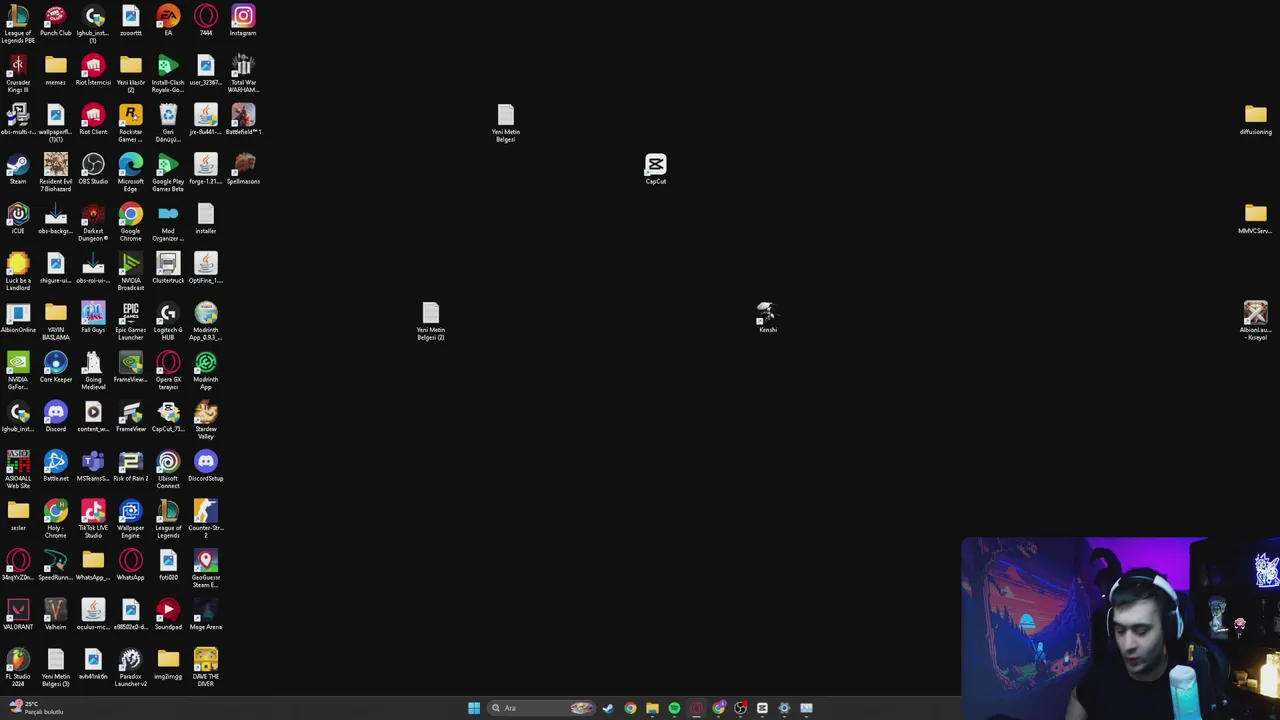Select the Going Medieval icon
The image size is (1280, 720).
pyautogui.click(x=93, y=371)
